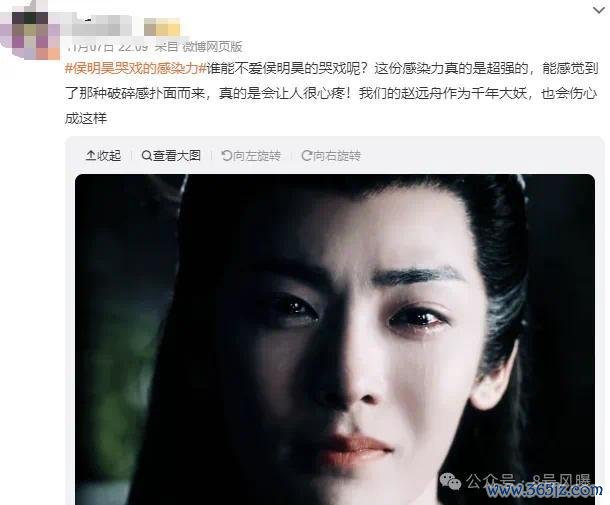Click the post body text paragraph
The width and height of the screenshot is (610, 505).
331,93
